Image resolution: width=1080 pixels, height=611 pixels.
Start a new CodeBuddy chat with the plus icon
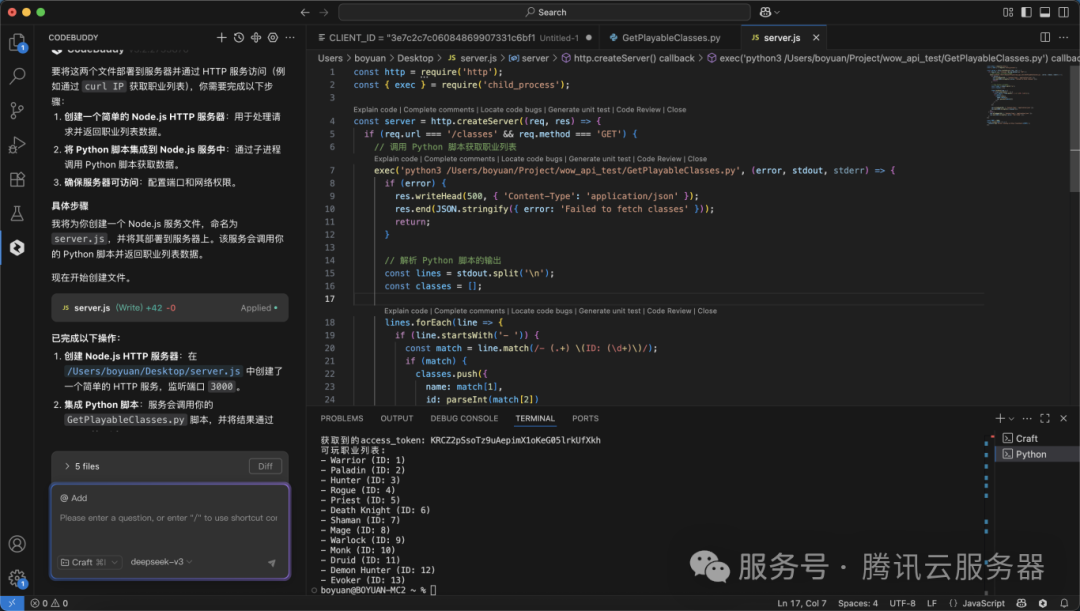click(221, 38)
